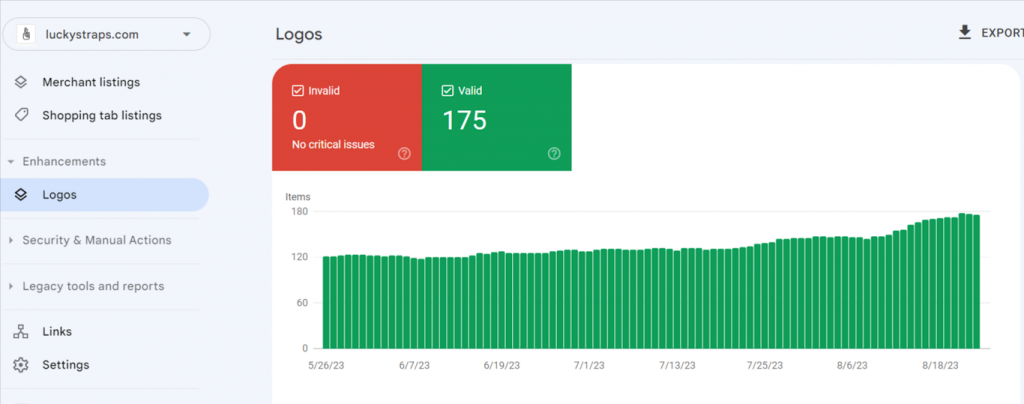Click the Export download arrow icon
Screen dimensions: 1024x404
click(965, 33)
